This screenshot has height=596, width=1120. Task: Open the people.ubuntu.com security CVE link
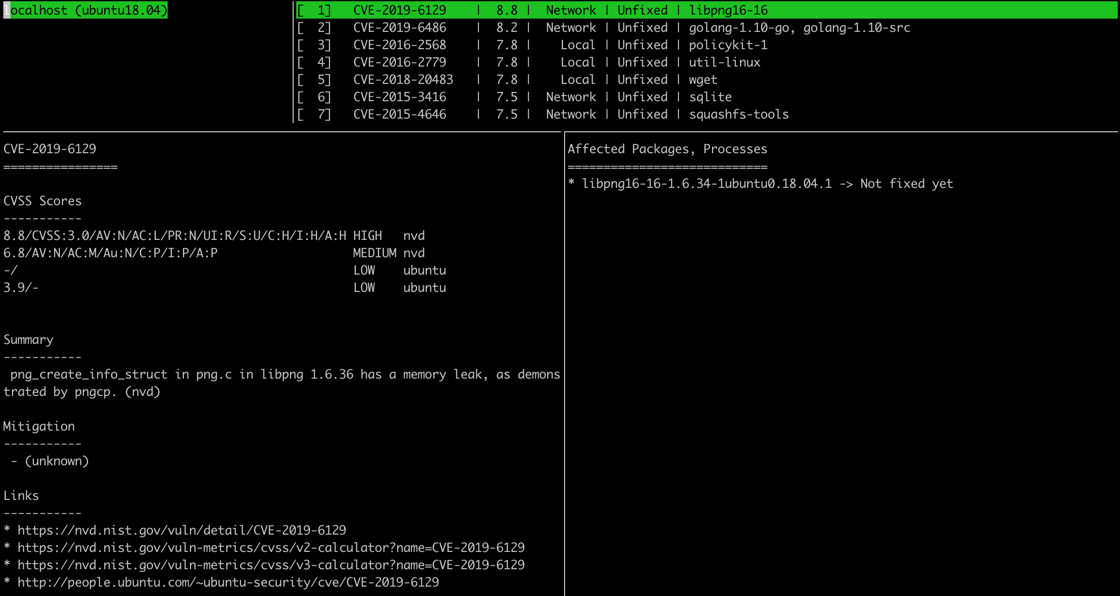(x=227, y=582)
